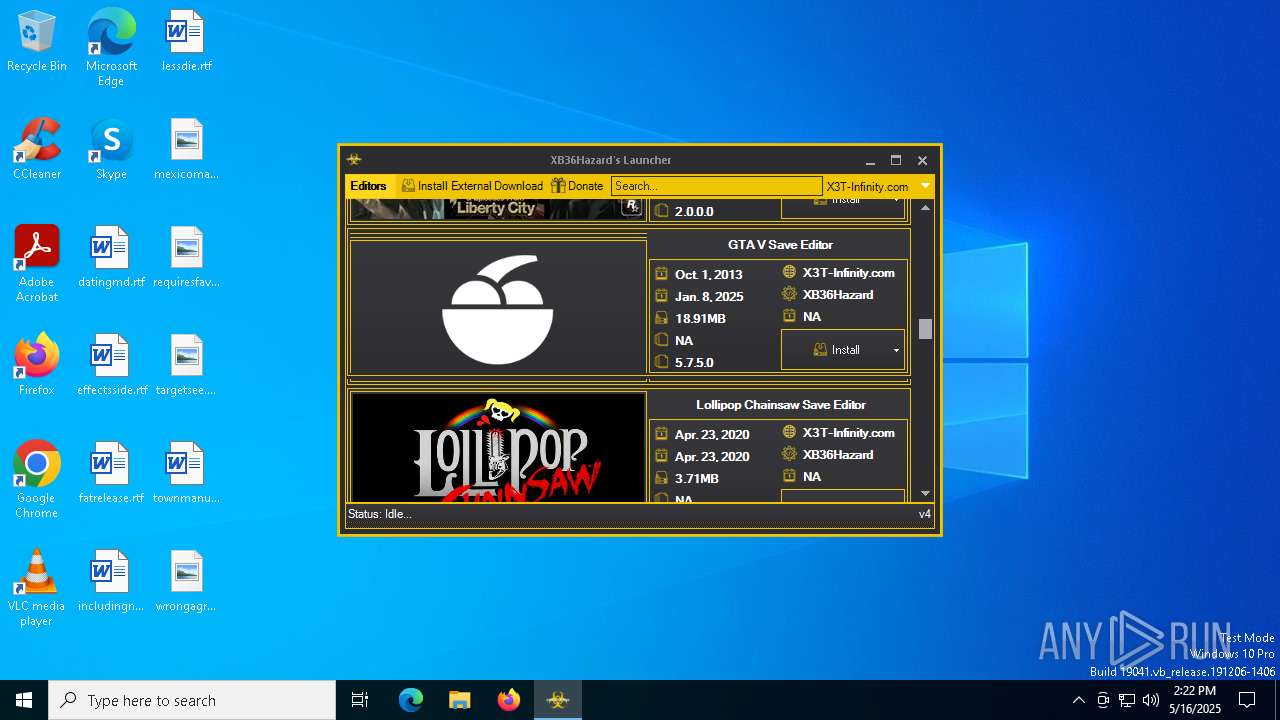1280x720 pixels.
Task: Click the scroll up arrow in the launcher list
Action: point(925,208)
